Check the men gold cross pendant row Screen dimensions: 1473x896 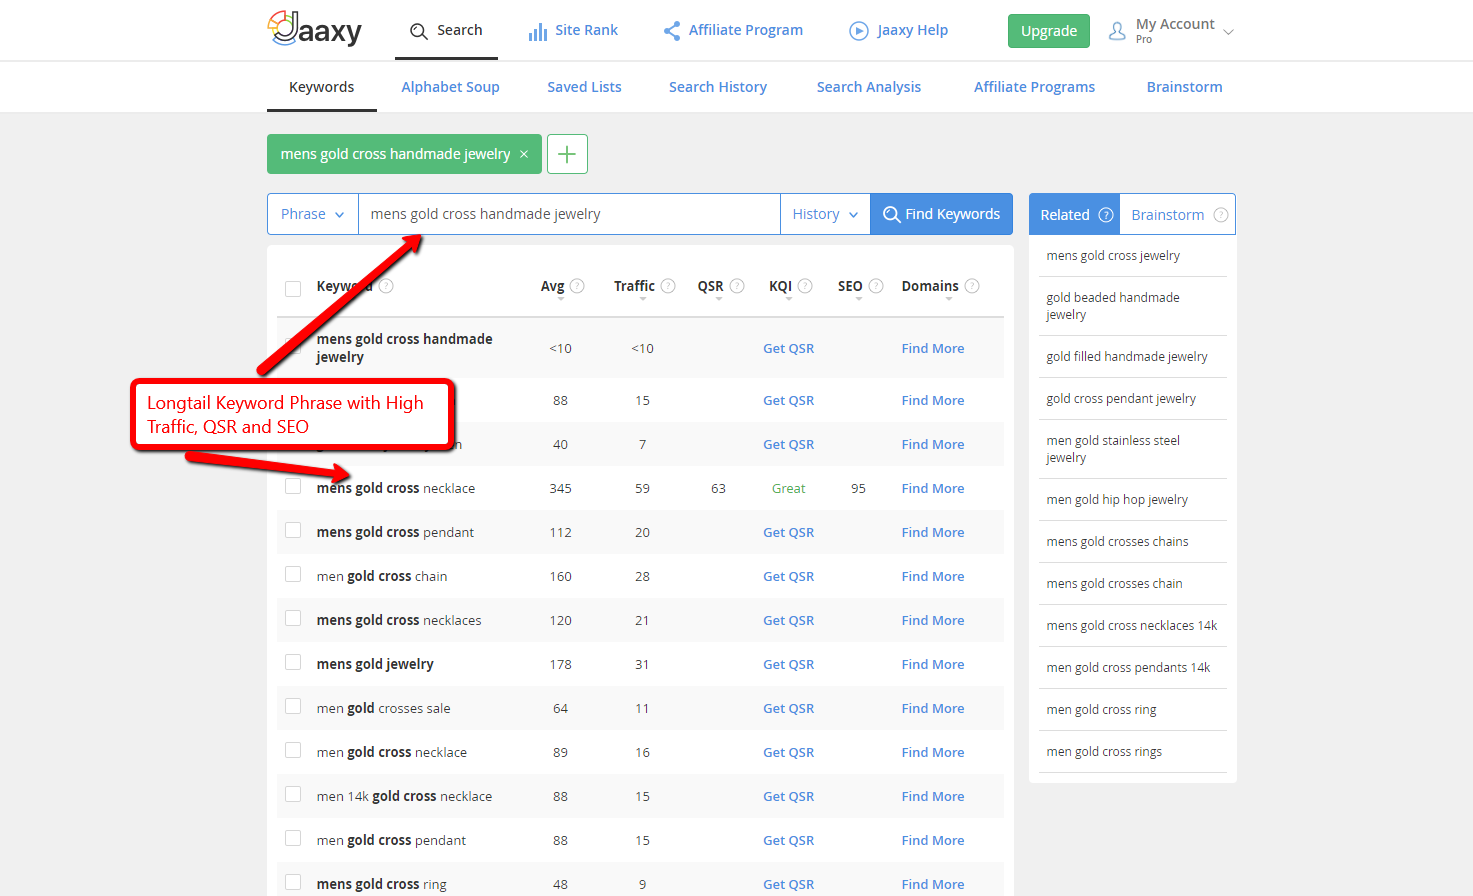(x=293, y=838)
